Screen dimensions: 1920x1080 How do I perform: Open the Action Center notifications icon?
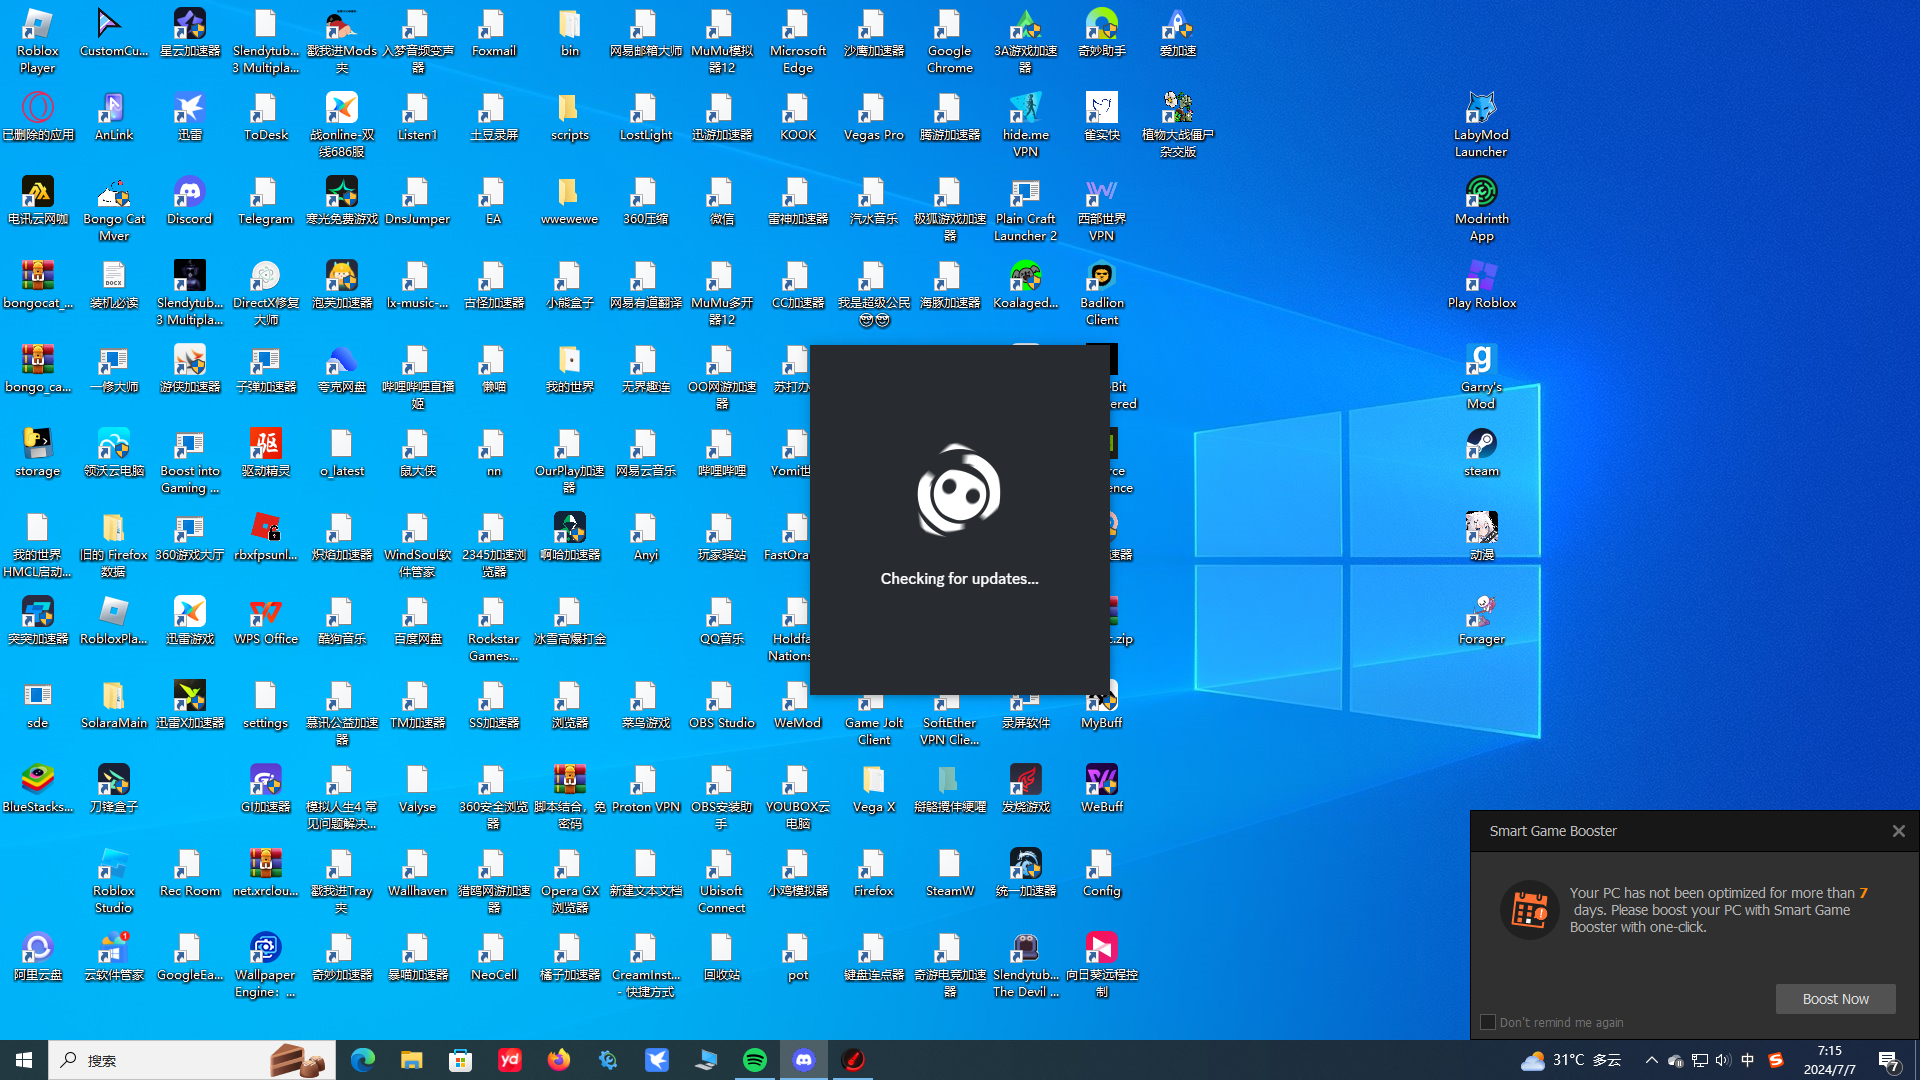(x=1889, y=1060)
